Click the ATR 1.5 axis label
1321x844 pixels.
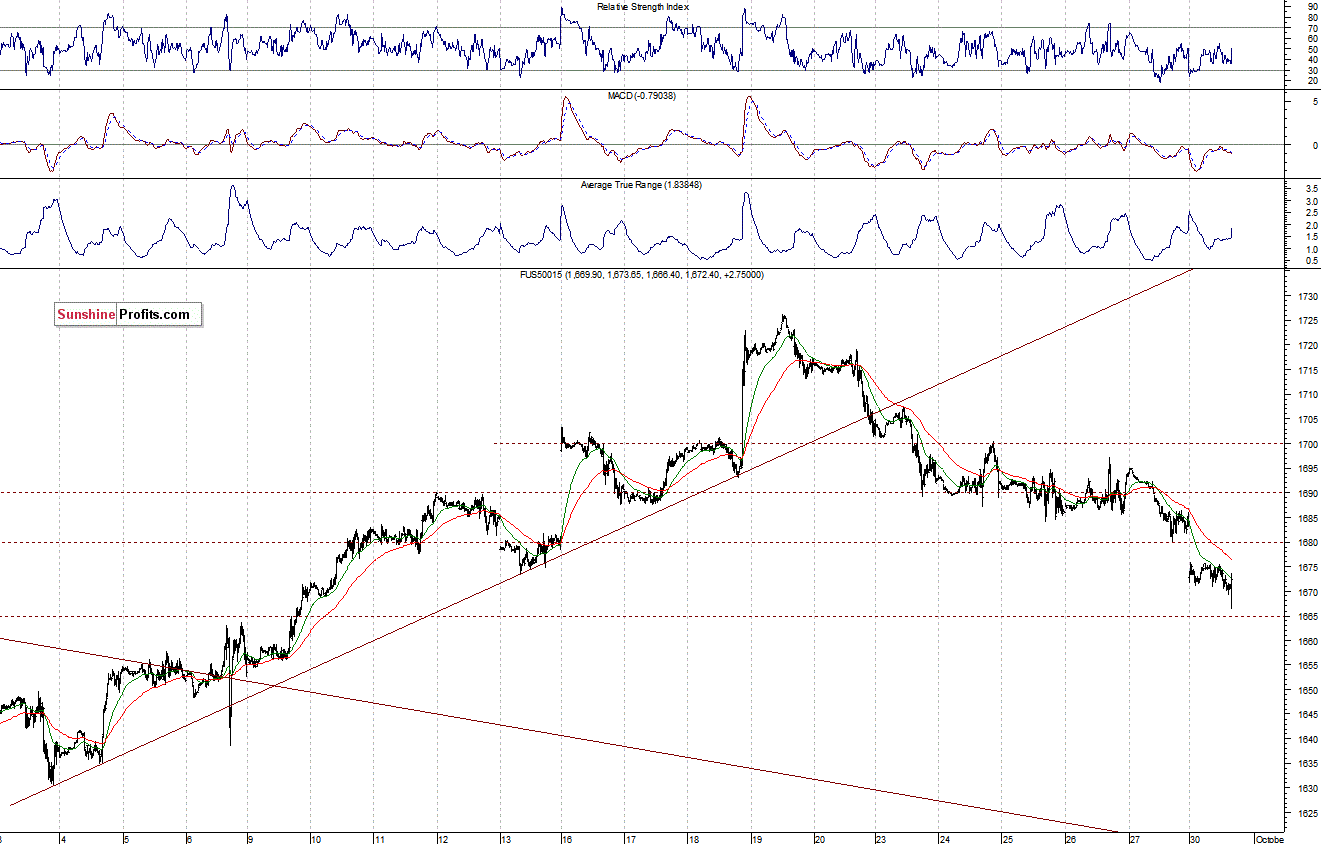pos(1311,237)
